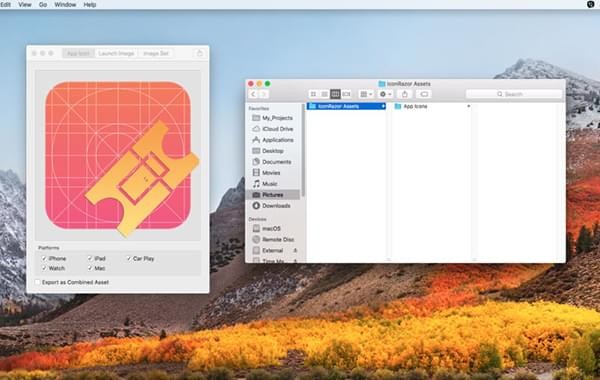Expand IconRazor Assets folder arrow

click(383, 106)
